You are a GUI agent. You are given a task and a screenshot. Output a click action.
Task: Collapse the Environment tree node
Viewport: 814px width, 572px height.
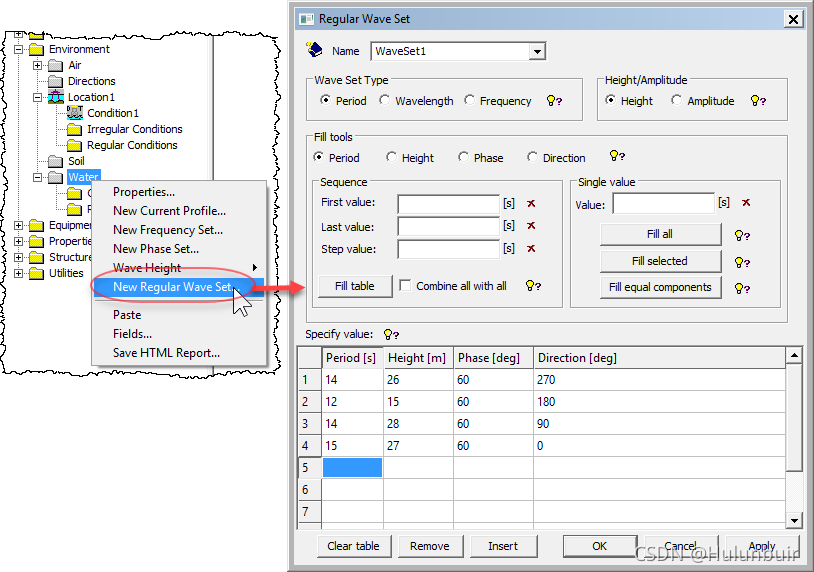pyautogui.click(x=19, y=49)
